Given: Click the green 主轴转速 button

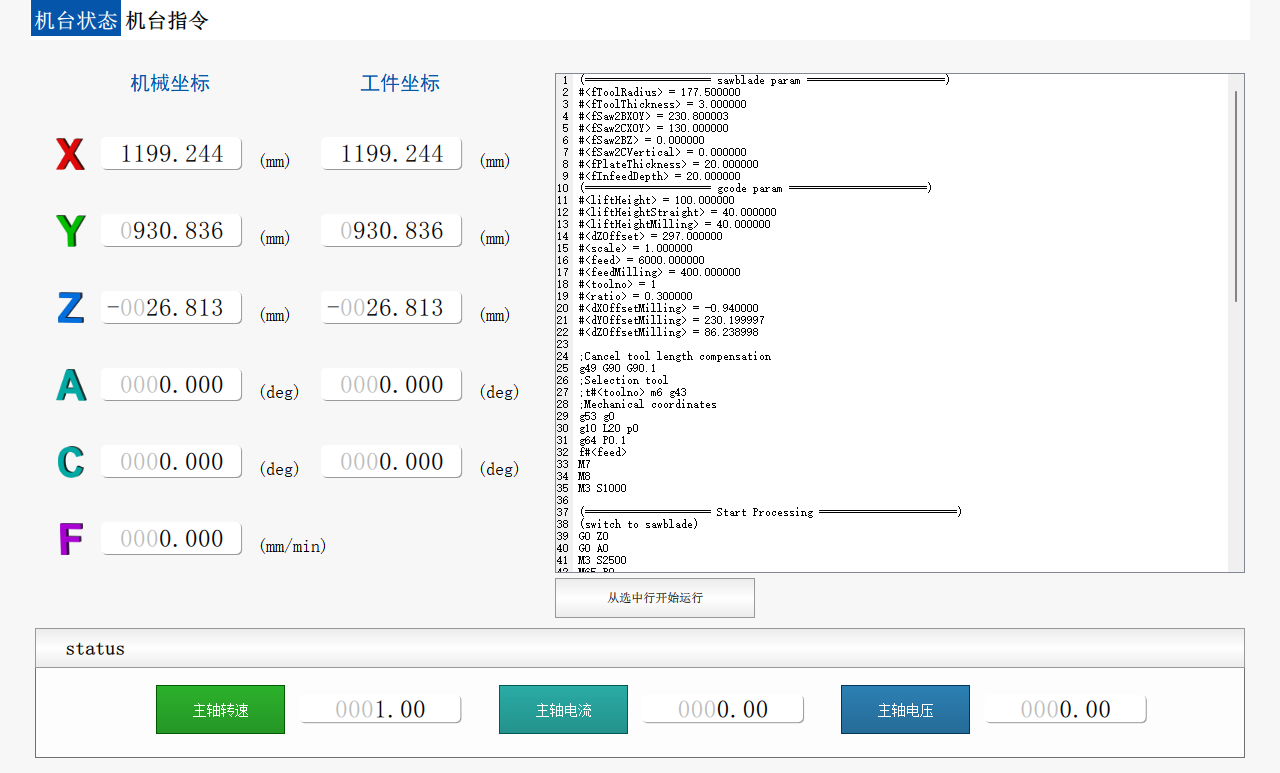Looking at the screenshot, I should tap(220, 710).
